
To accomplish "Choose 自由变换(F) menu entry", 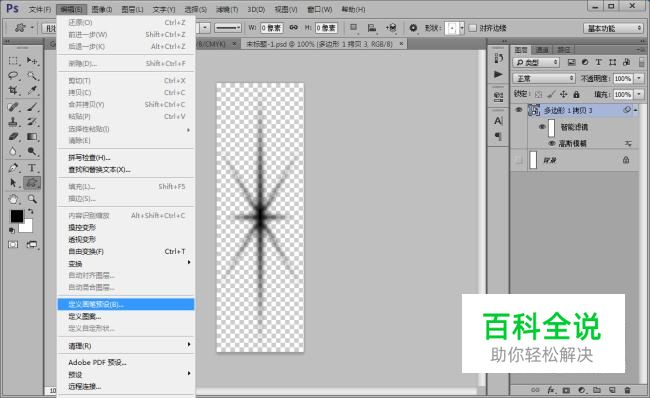I will tap(126, 251).
